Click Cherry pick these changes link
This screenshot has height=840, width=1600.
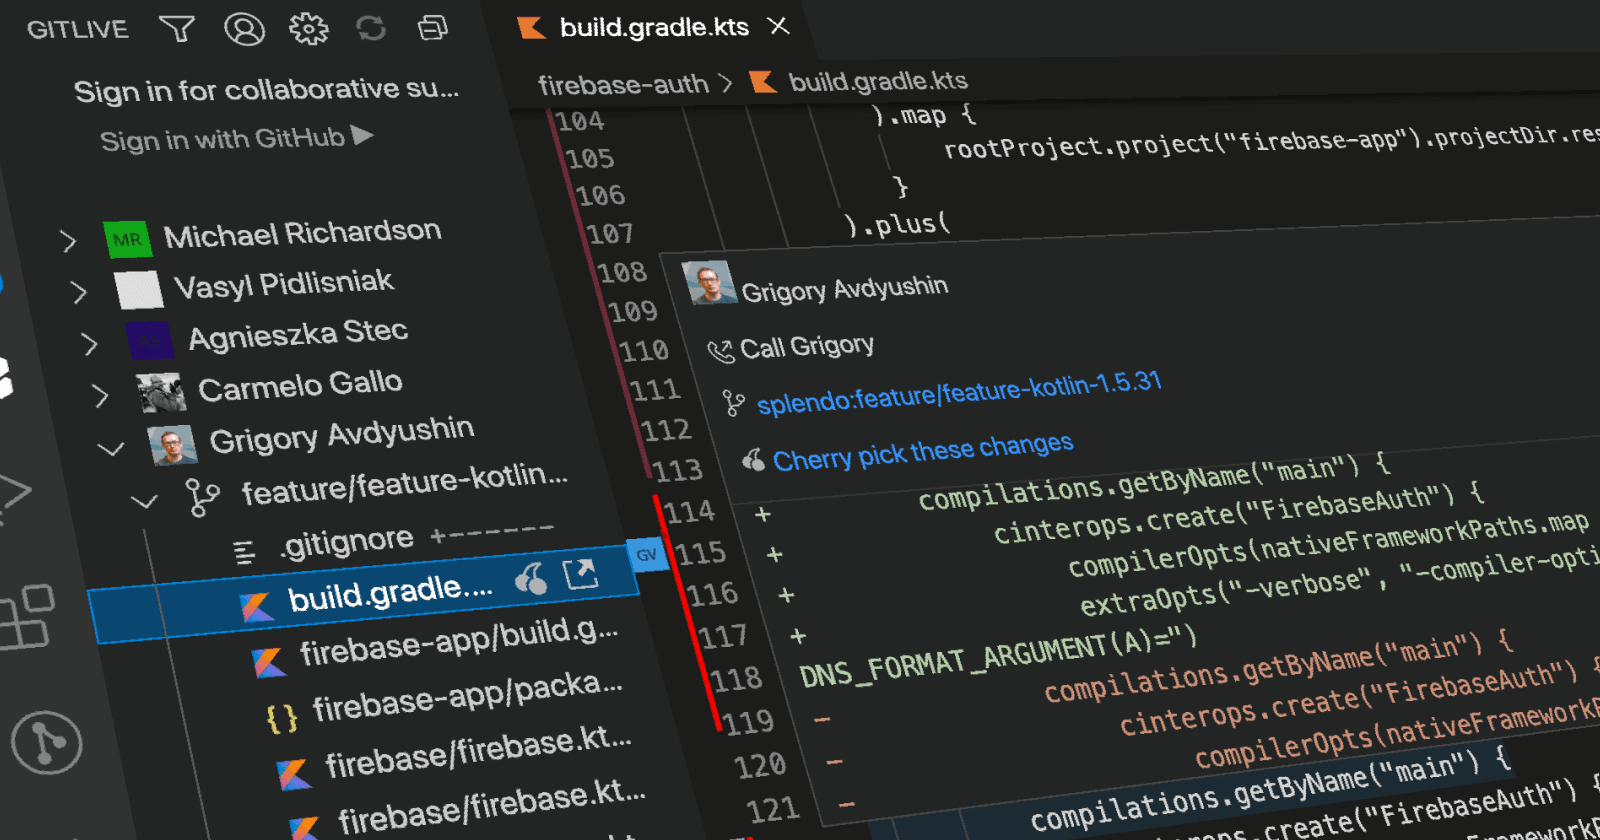coord(922,452)
